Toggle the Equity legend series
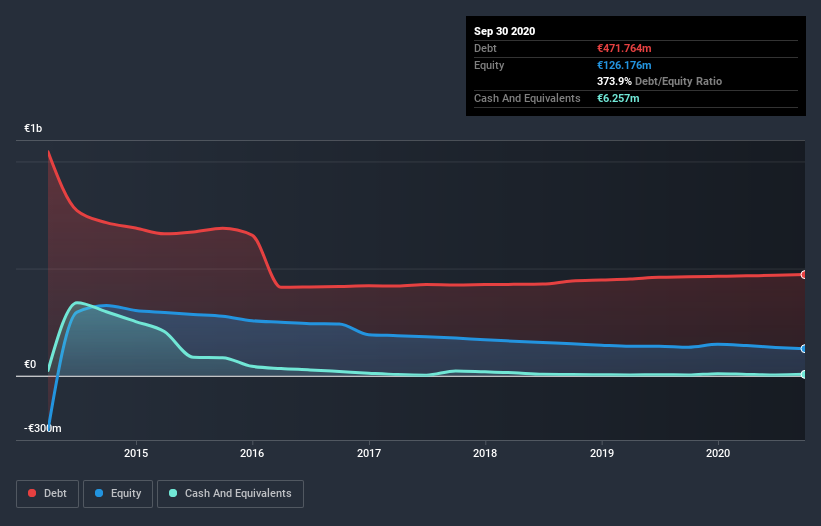 pyautogui.click(x=118, y=494)
